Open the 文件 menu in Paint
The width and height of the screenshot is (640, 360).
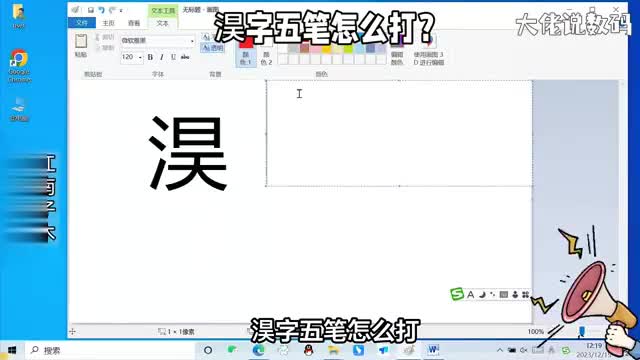(82, 23)
